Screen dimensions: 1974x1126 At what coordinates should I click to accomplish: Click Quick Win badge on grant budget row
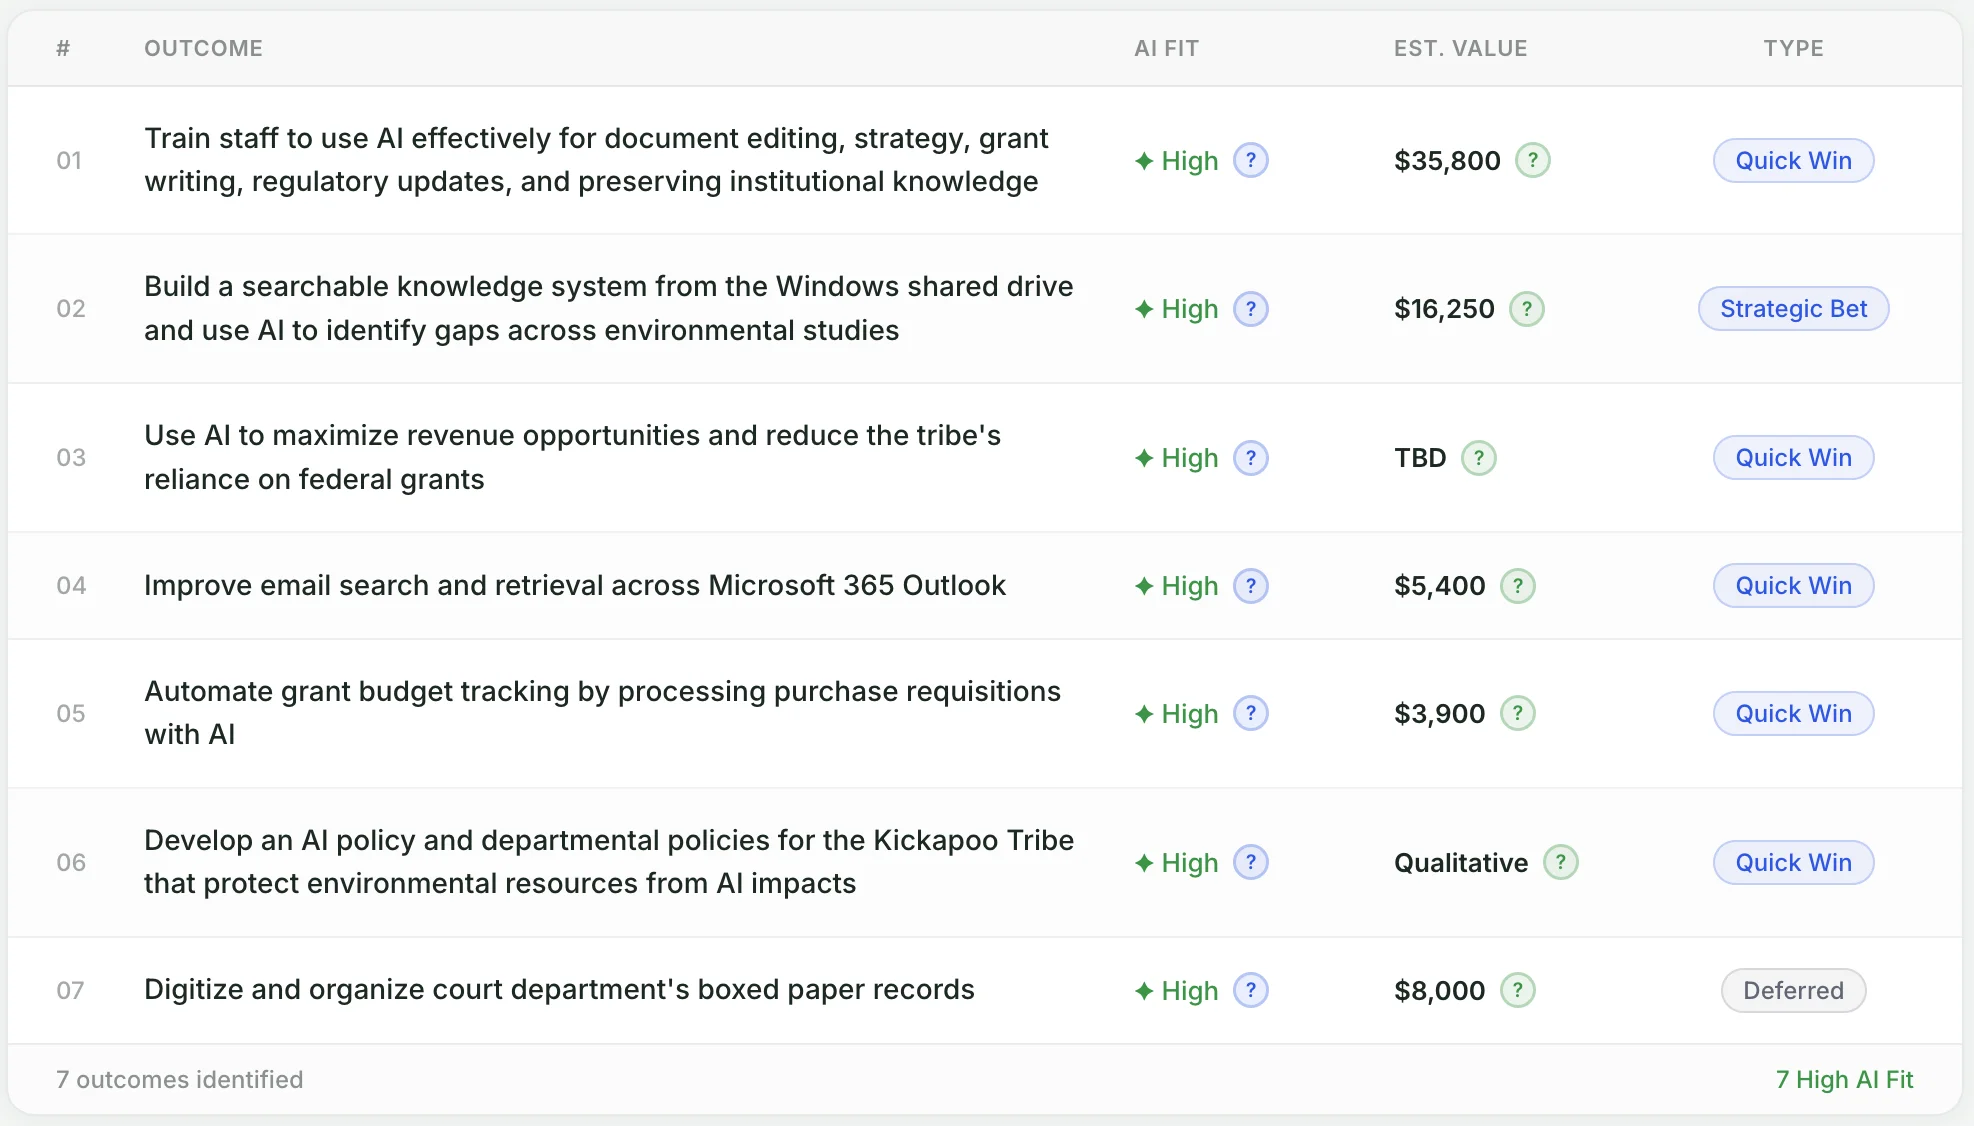pyautogui.click(x=1793, y=713)
